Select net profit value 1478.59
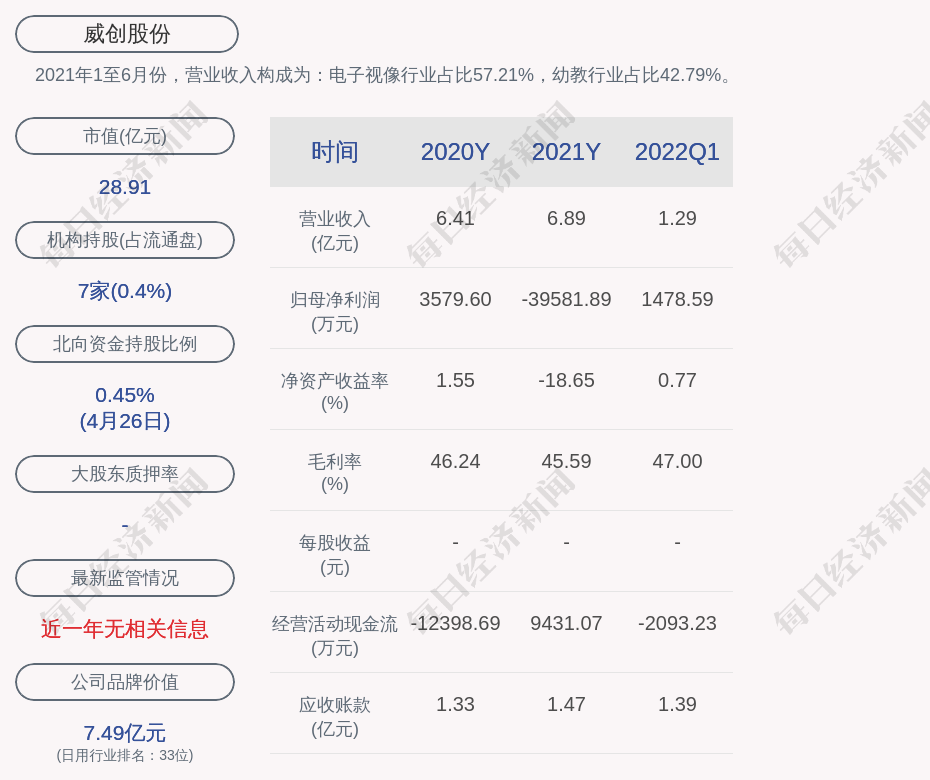Screen dimensions: 930x780 tap(677, 299)
